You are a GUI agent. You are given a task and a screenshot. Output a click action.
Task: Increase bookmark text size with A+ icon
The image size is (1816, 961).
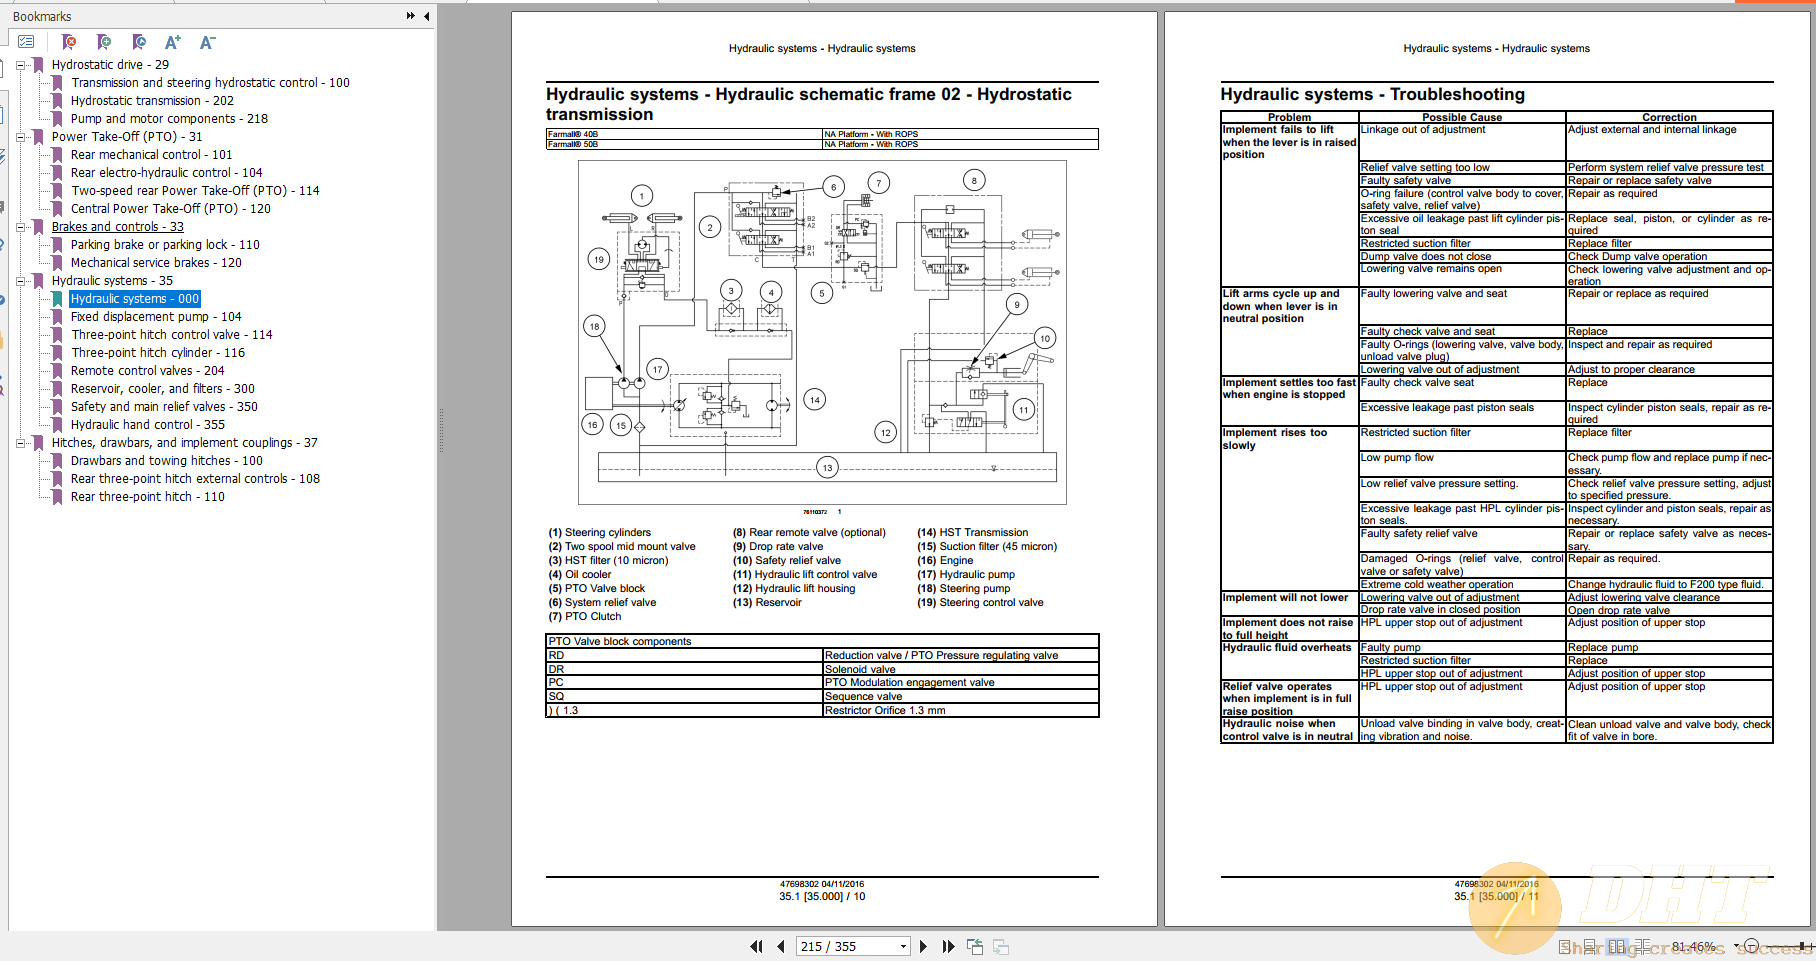172,42
